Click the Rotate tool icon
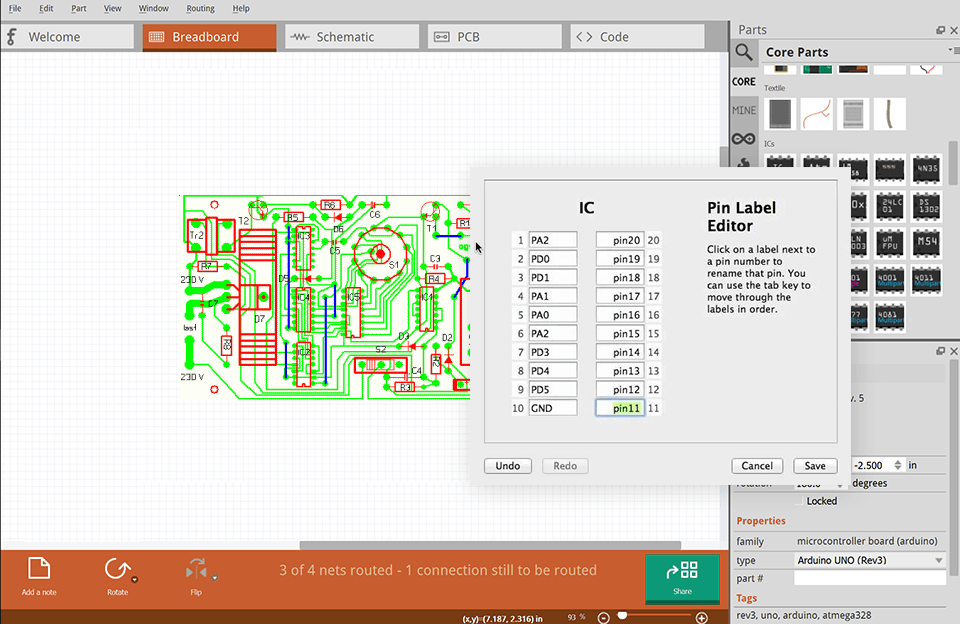Screen dimensions: 960x624 (117, 570)
